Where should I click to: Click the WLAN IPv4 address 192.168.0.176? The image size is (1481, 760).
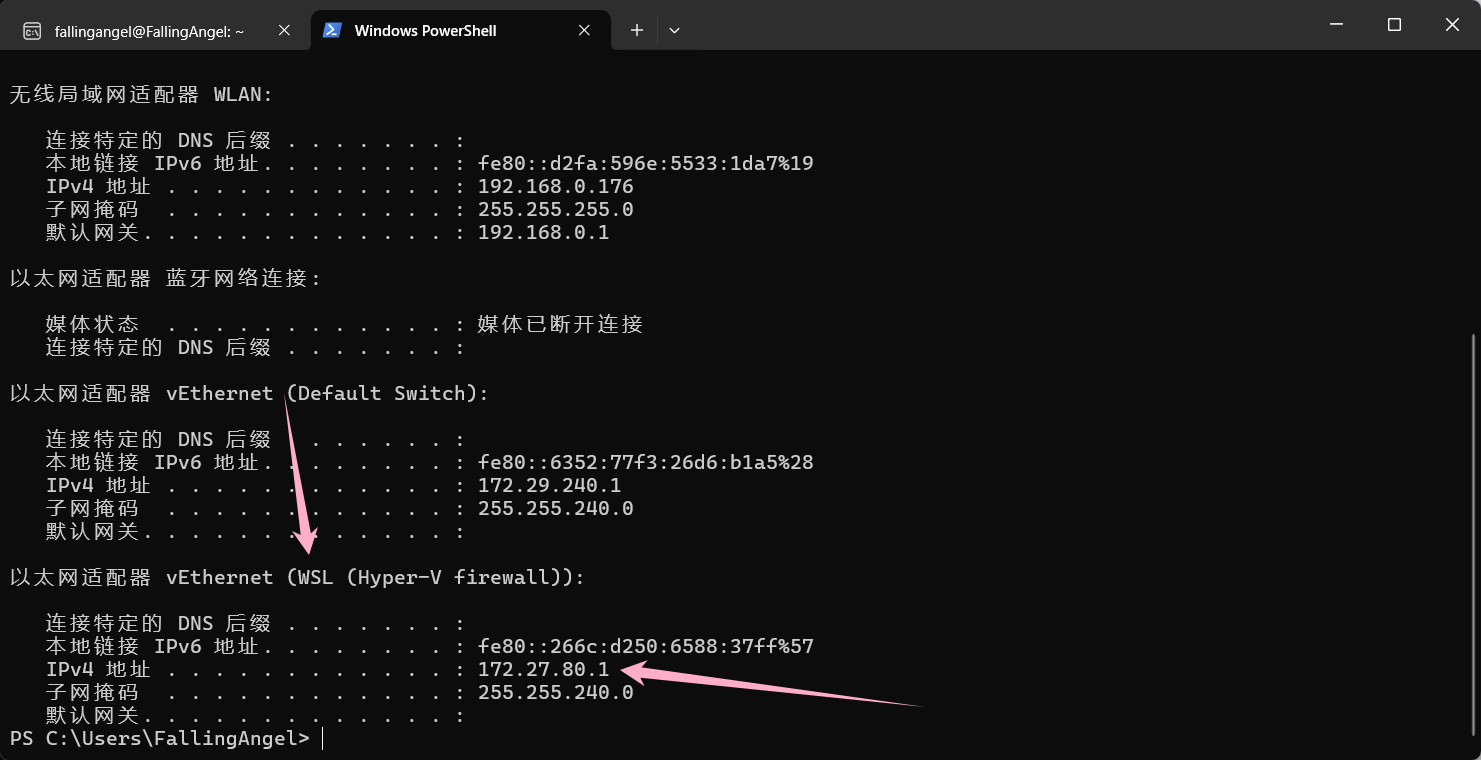[x=556, y=187]
